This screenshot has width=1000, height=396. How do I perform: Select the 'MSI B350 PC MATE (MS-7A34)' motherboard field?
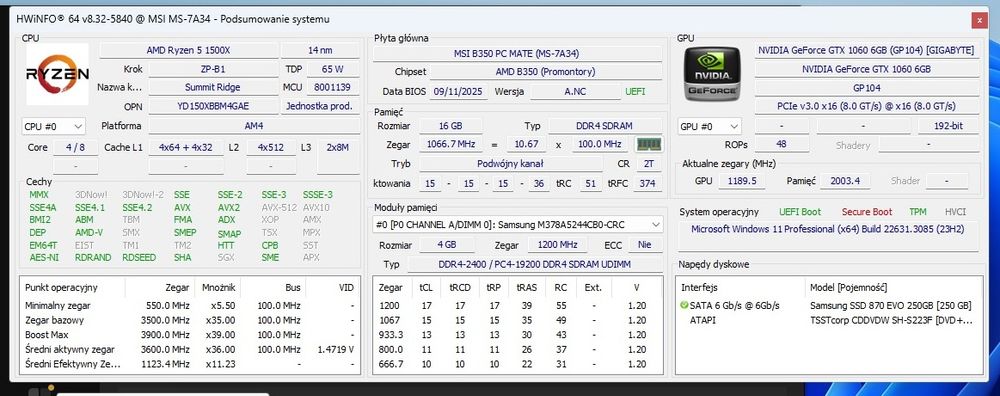[517, 54]
